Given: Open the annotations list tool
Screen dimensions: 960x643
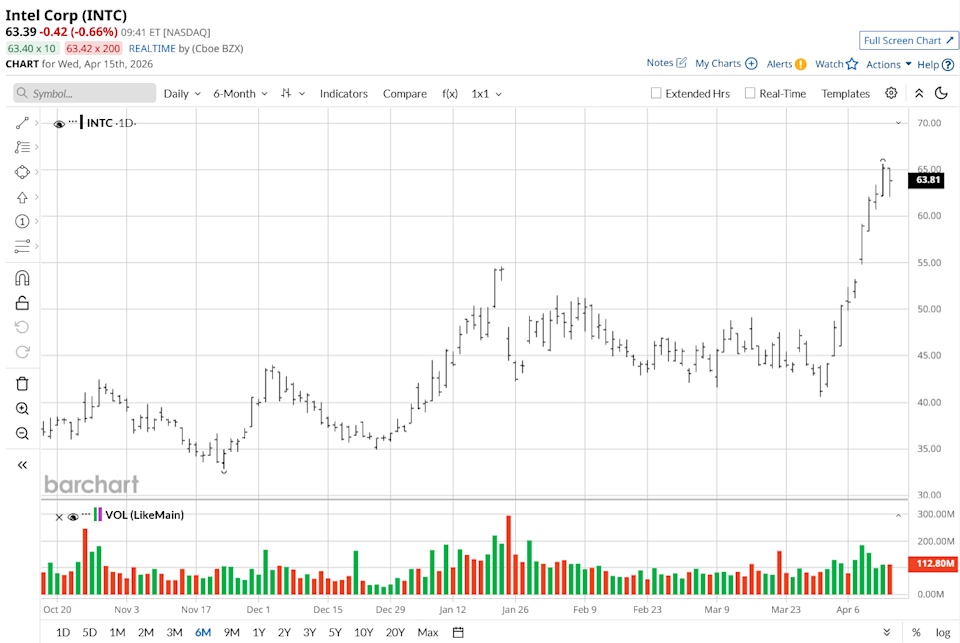Looking at the screenshot, I should point(22,146).
